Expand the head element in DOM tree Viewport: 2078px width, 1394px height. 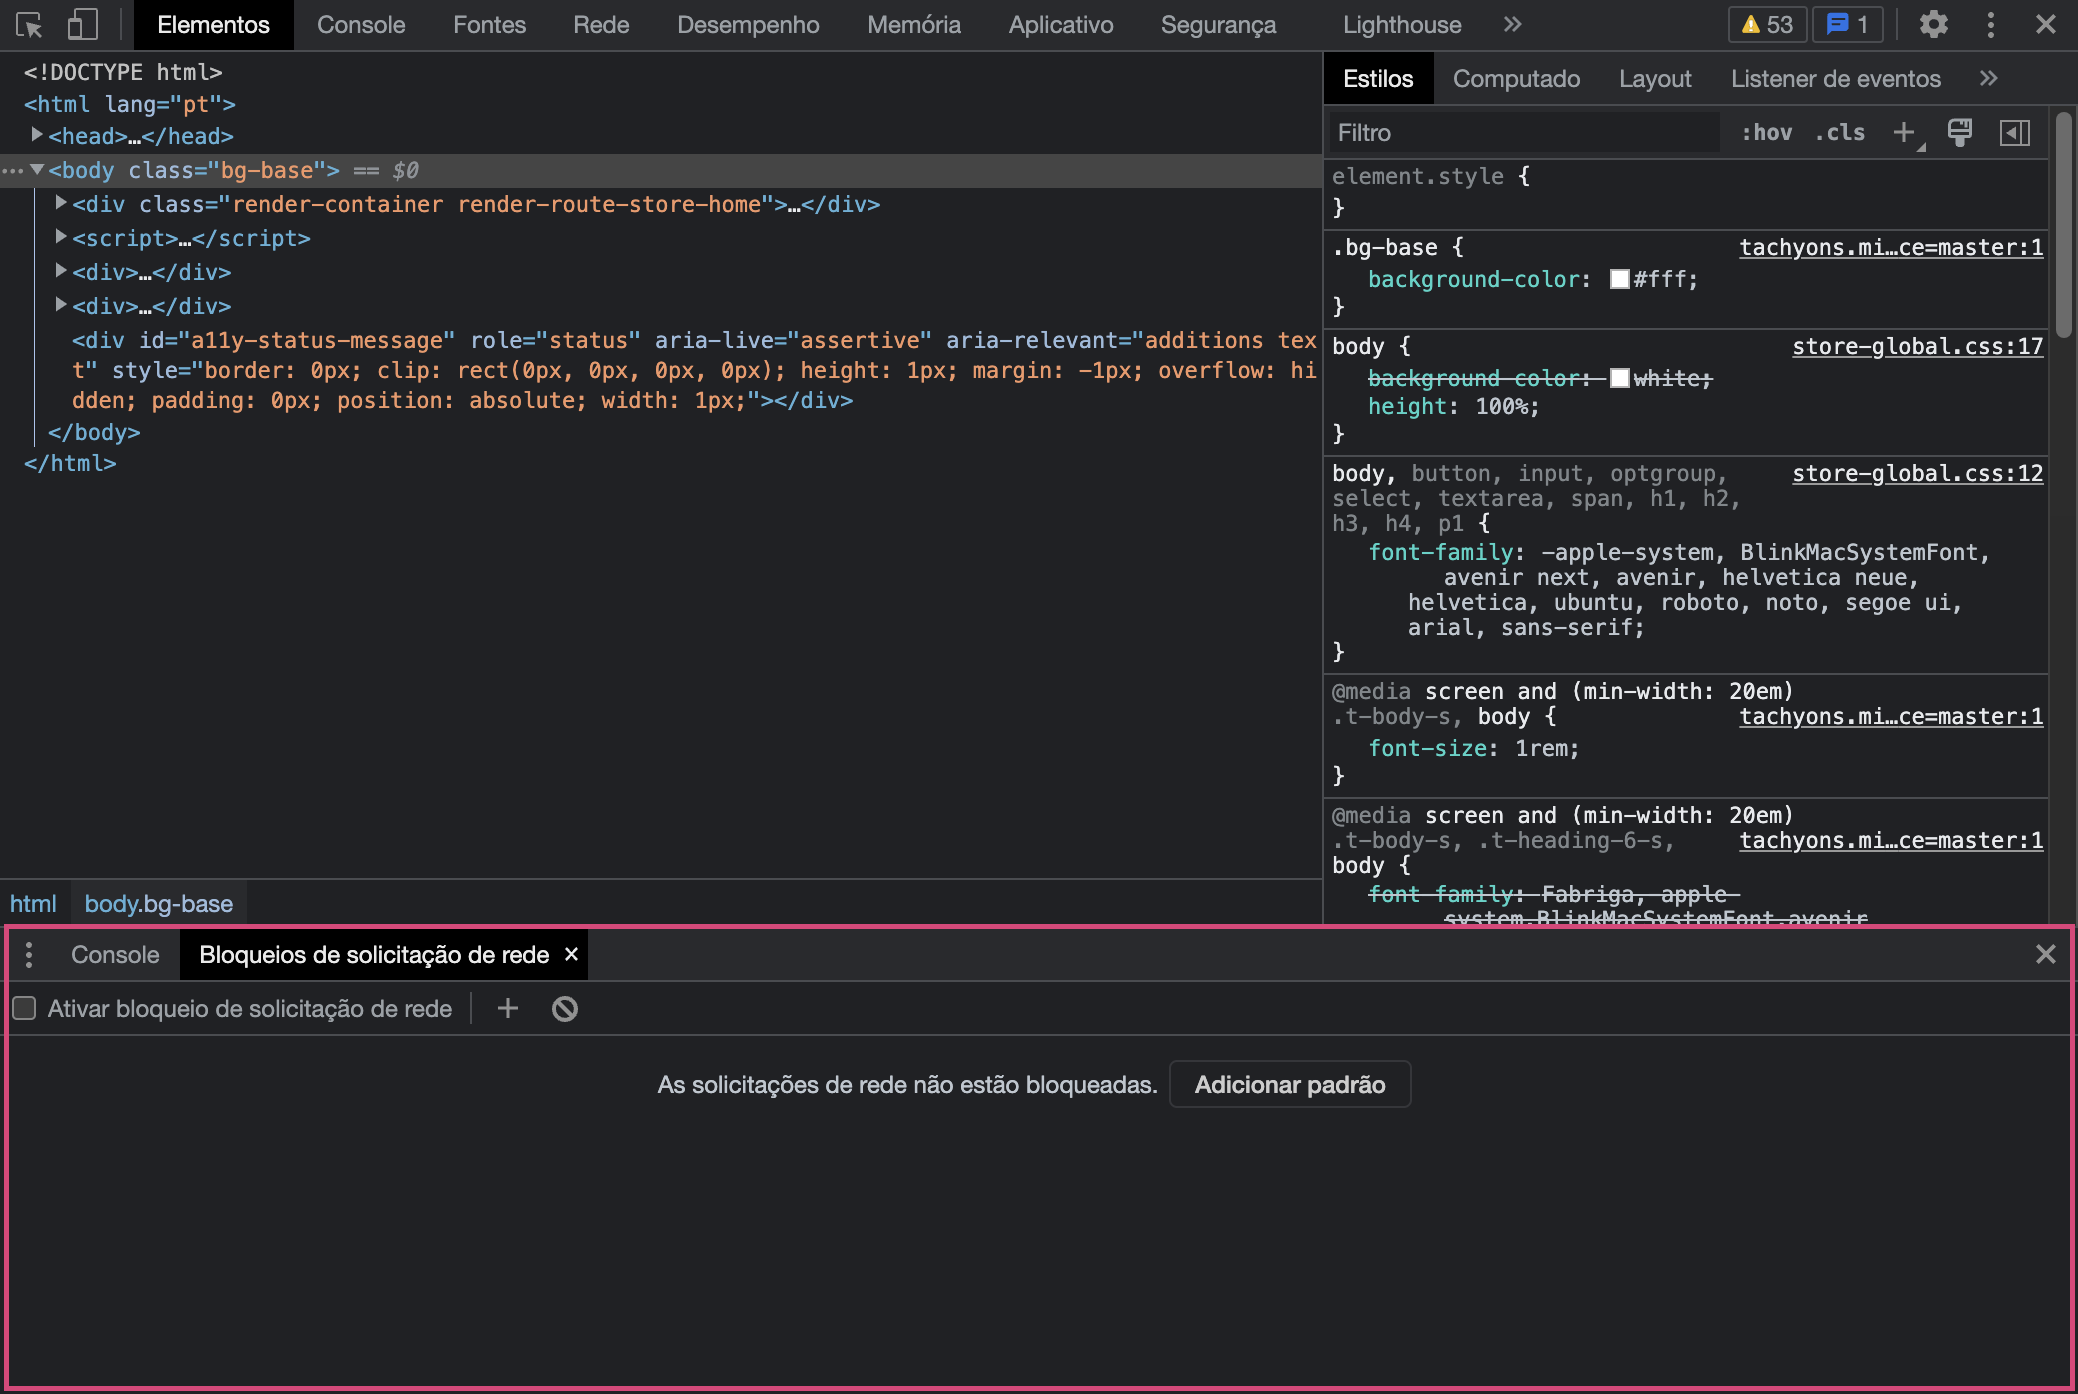pos(37,136)
